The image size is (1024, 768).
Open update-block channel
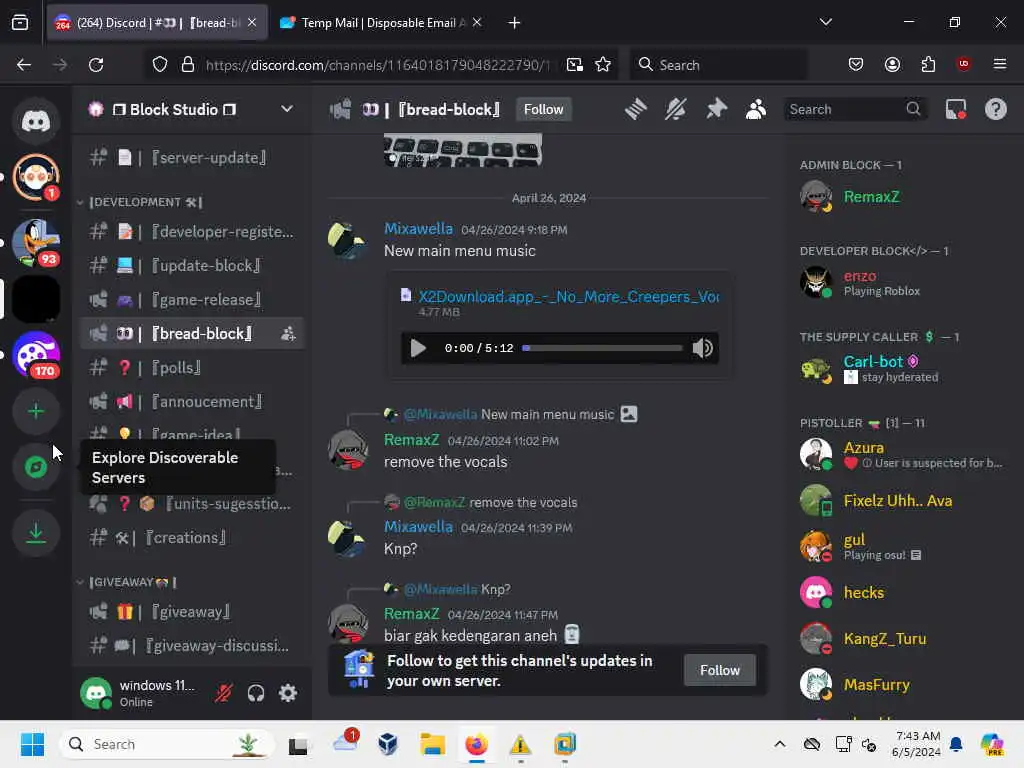192,266
